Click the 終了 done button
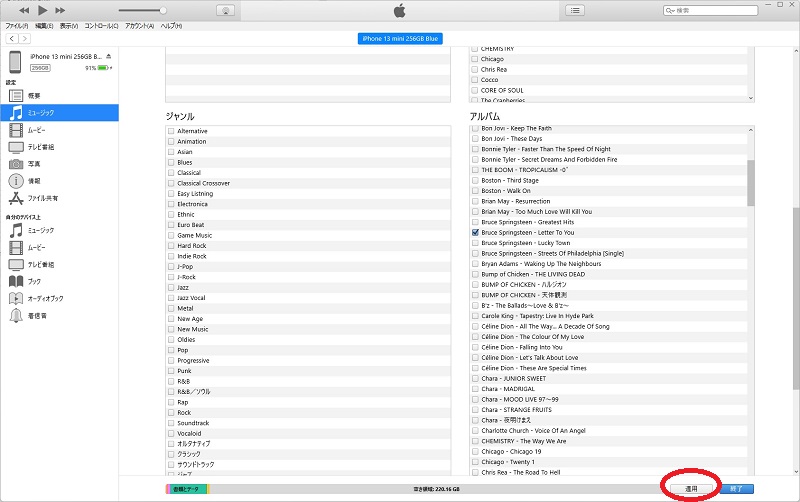Screen dimensions: 800x502 tap(736, 489)
